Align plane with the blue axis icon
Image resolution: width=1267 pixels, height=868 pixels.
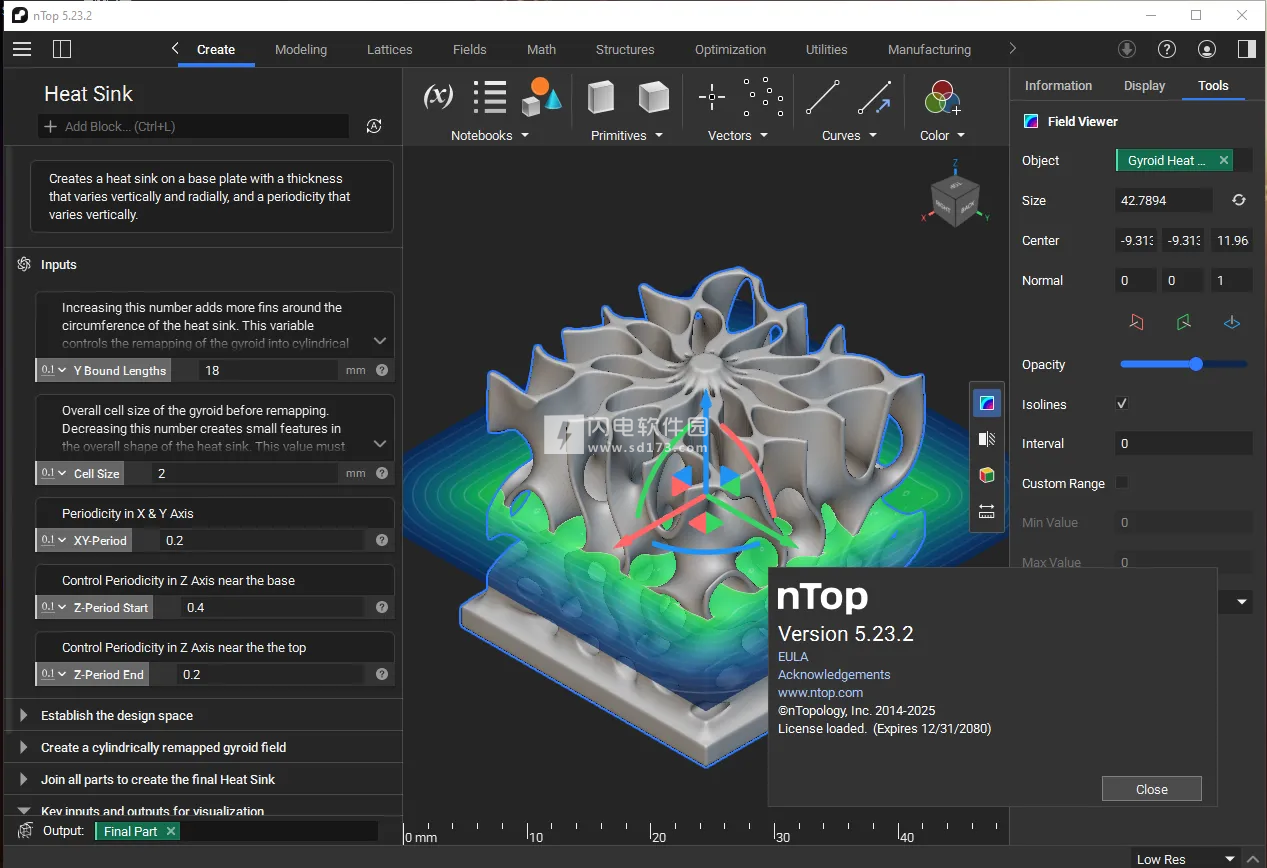click(1232, 322)
